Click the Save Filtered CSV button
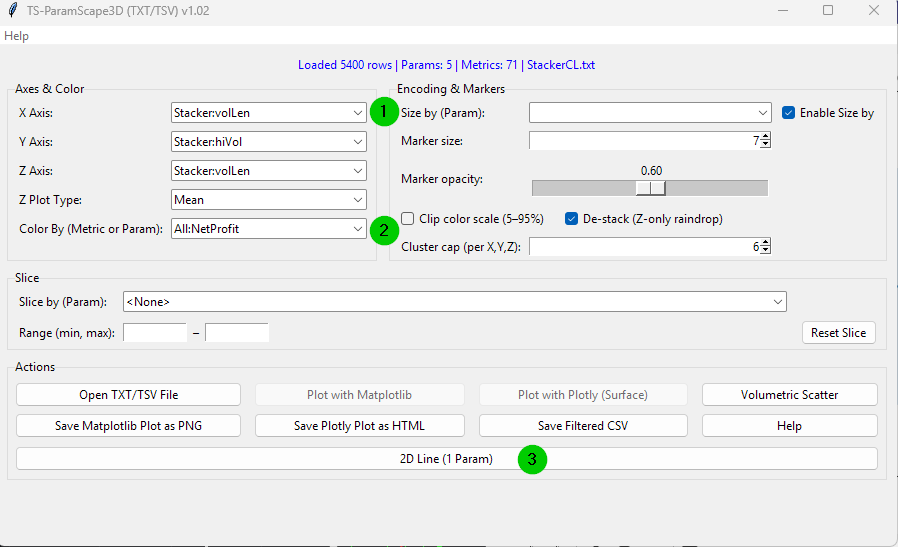Screen dimensions: 898x547 pos(583,426)
